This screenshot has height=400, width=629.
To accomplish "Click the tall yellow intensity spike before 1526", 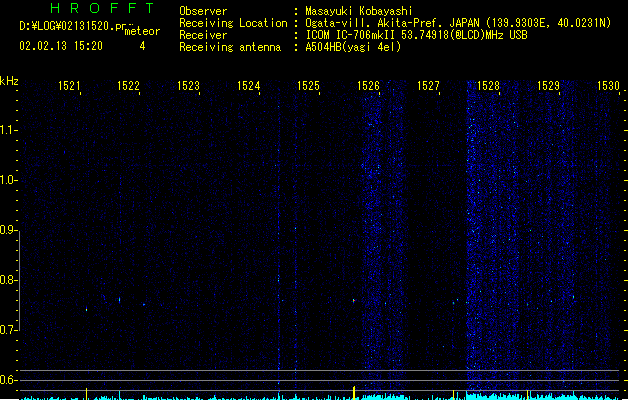I will coord(354,393).
